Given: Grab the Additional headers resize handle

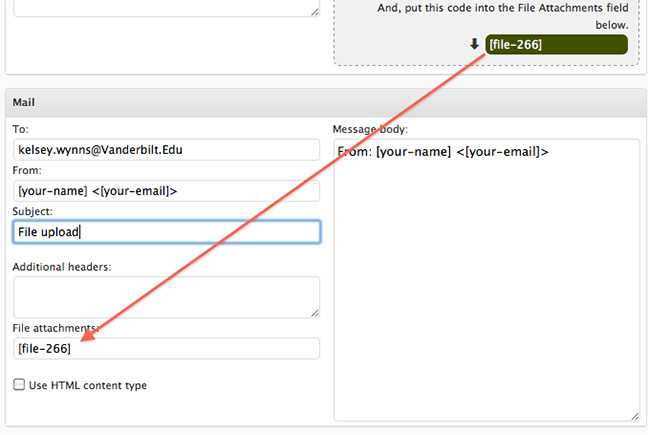Looking at the screenshot, I should tap(314, 313).
